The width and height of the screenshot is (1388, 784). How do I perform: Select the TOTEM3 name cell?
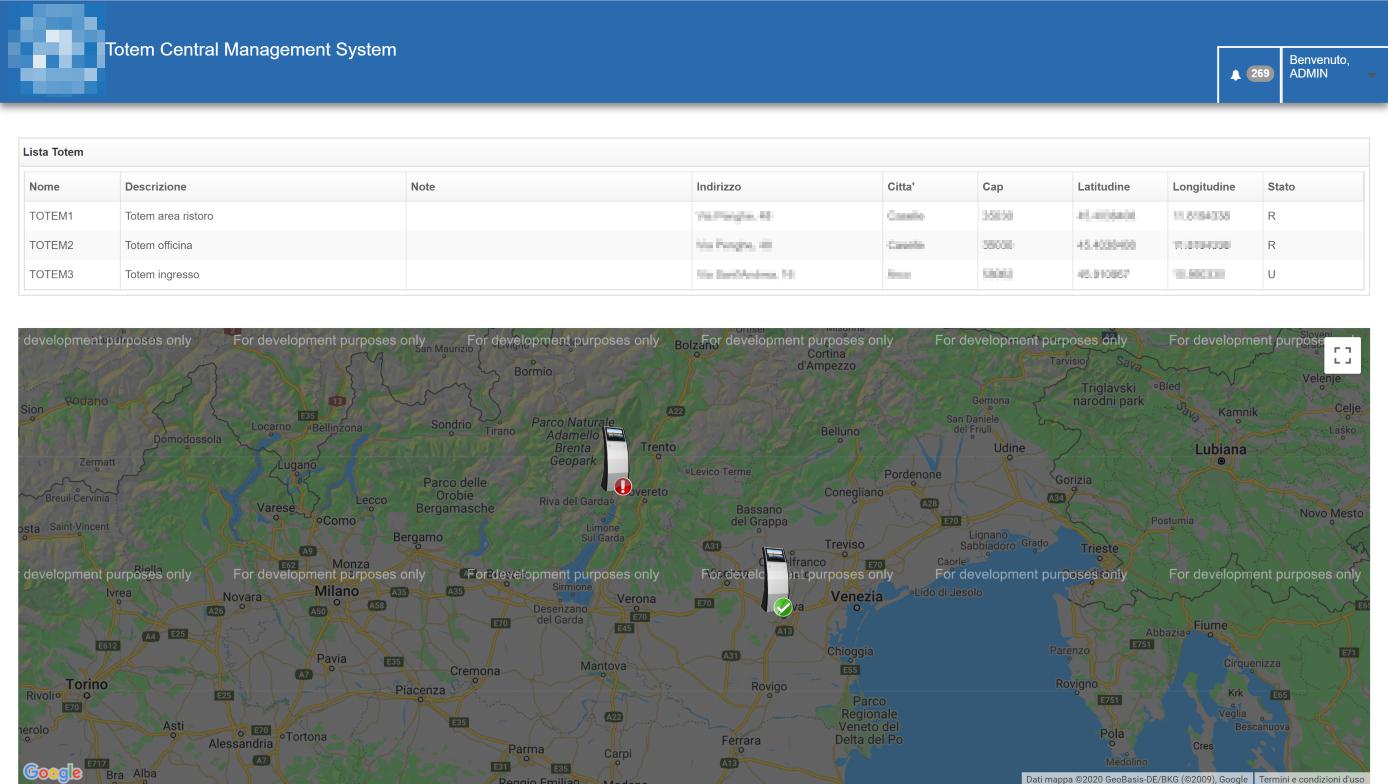pos(72,275)
